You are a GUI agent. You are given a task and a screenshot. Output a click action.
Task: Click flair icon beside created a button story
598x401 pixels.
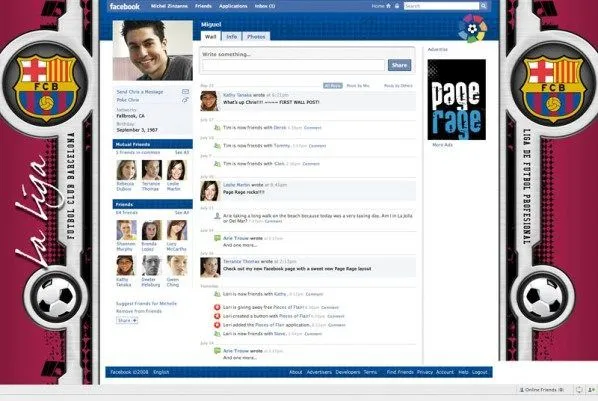click(x=217, y=316)
